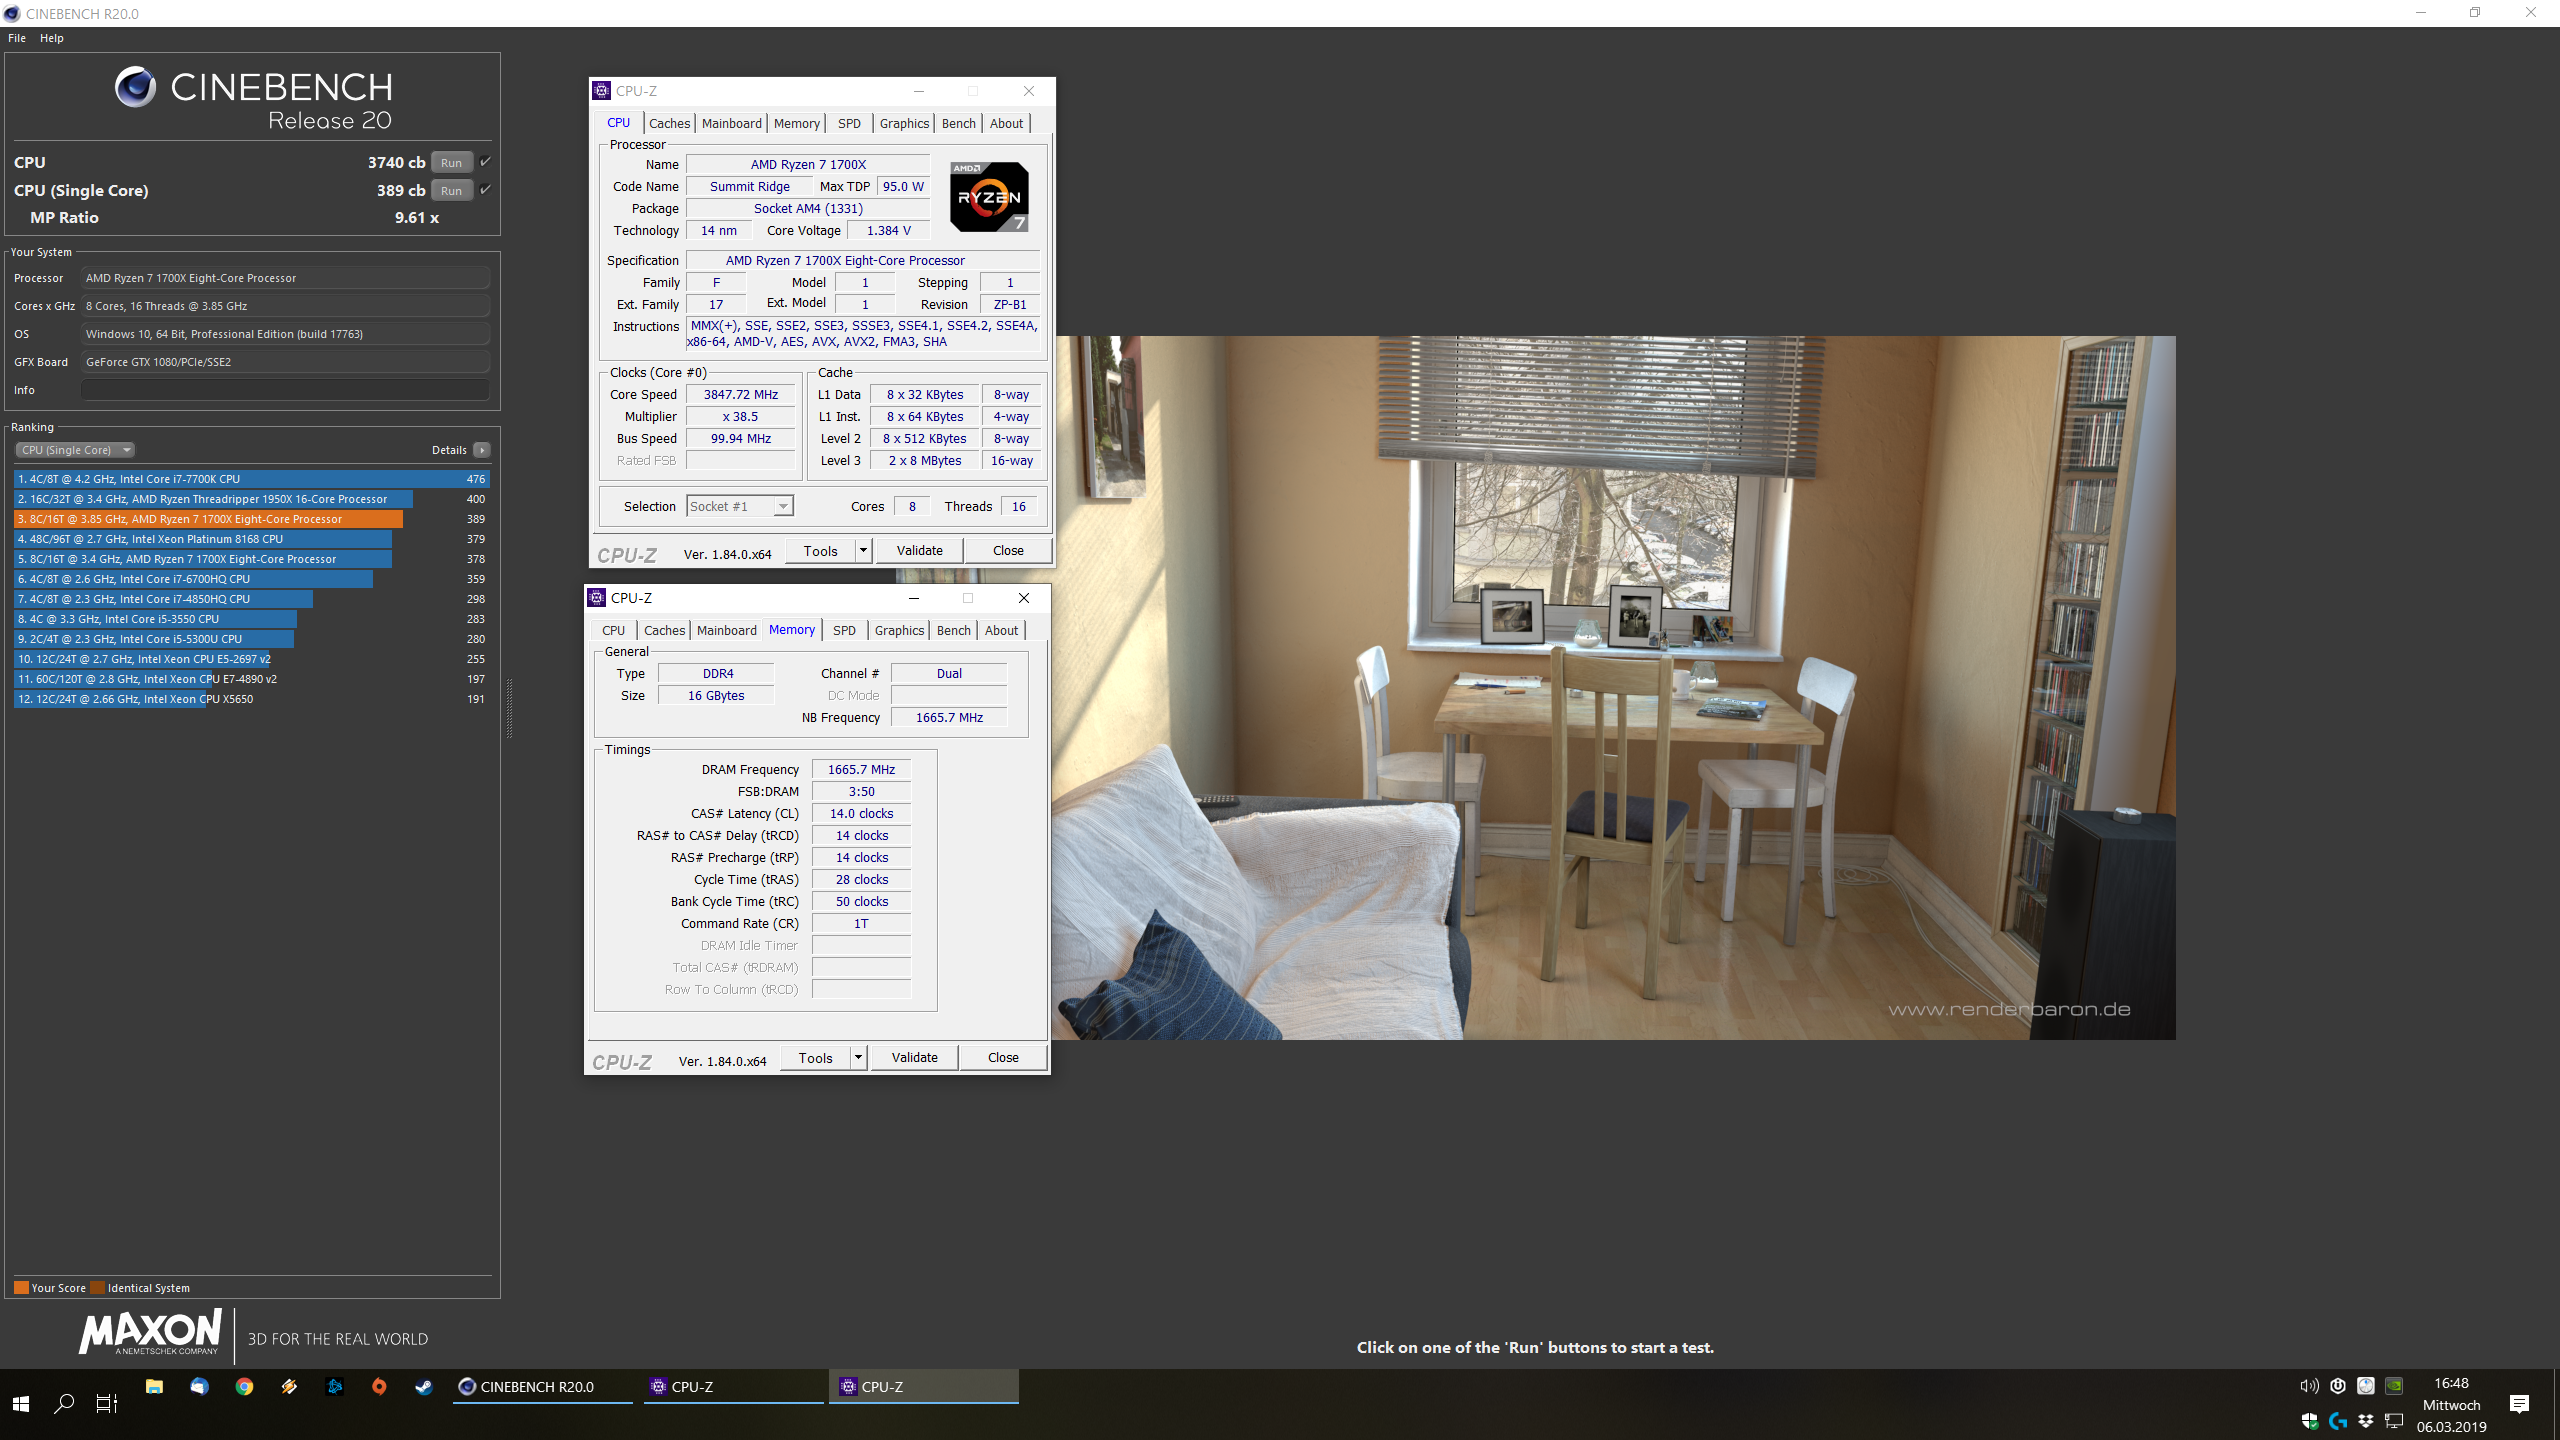Click the power hexagon tray icon

coord(2338,1386)
